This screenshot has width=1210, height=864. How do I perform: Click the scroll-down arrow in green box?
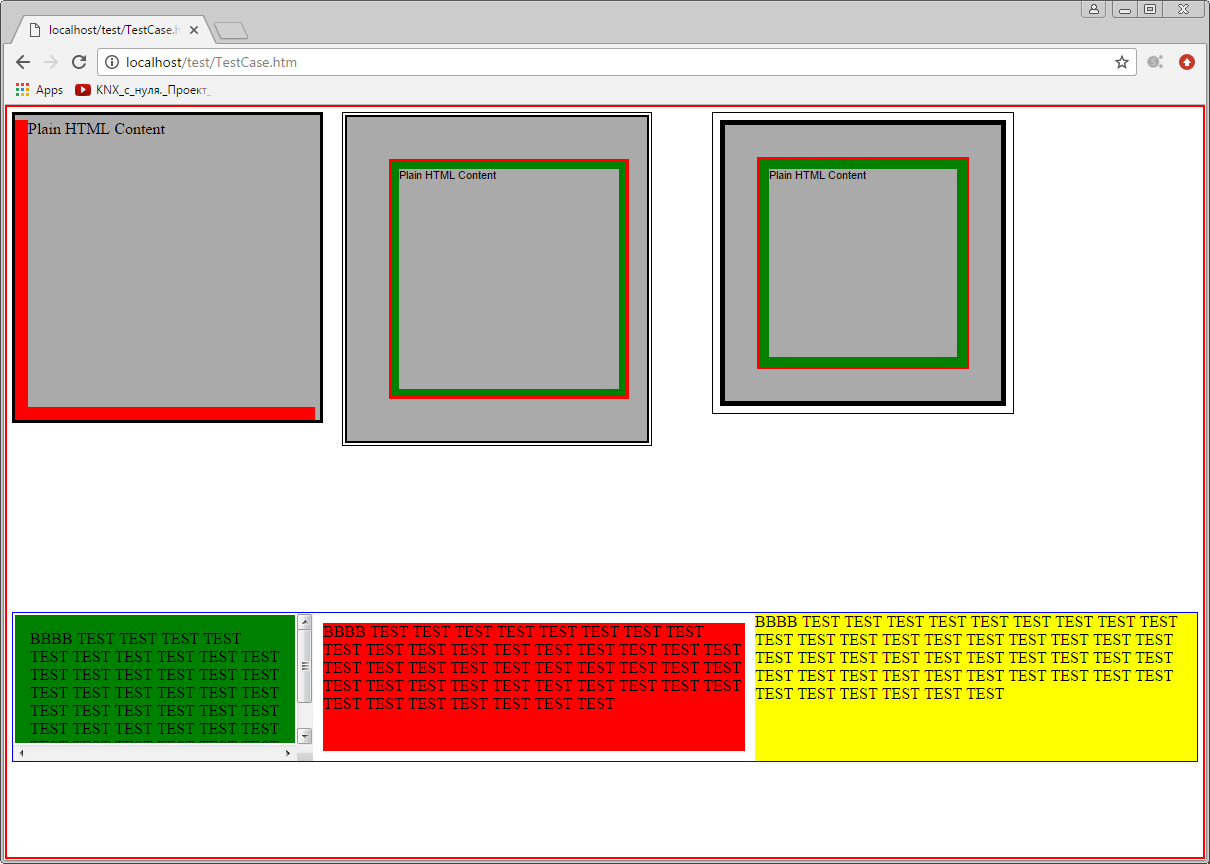coord(305,736)
